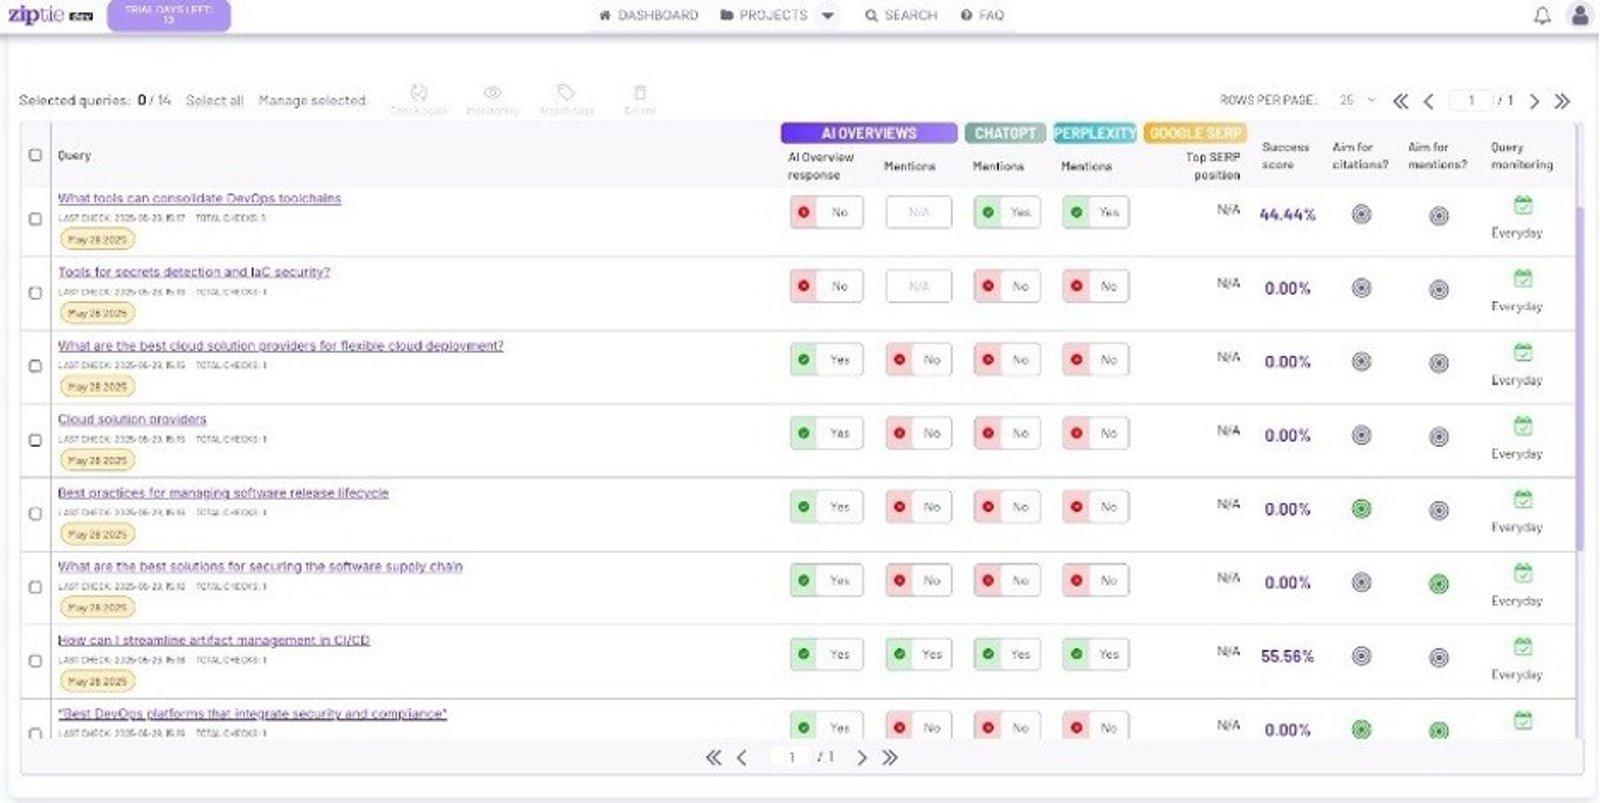Click query monitoring calendar icon for artifact management row
1600x803 pixels.
point(1522,647)
